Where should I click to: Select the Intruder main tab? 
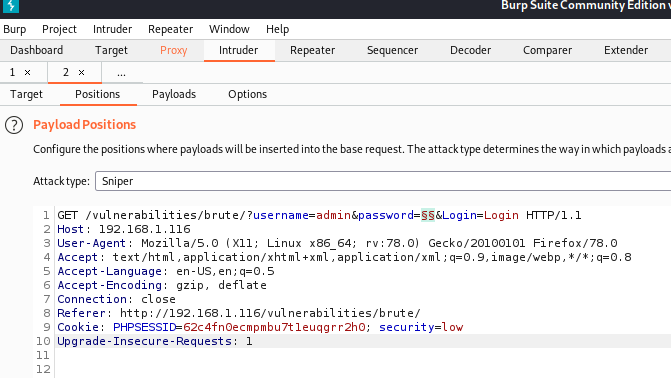(x=238, y=50)
